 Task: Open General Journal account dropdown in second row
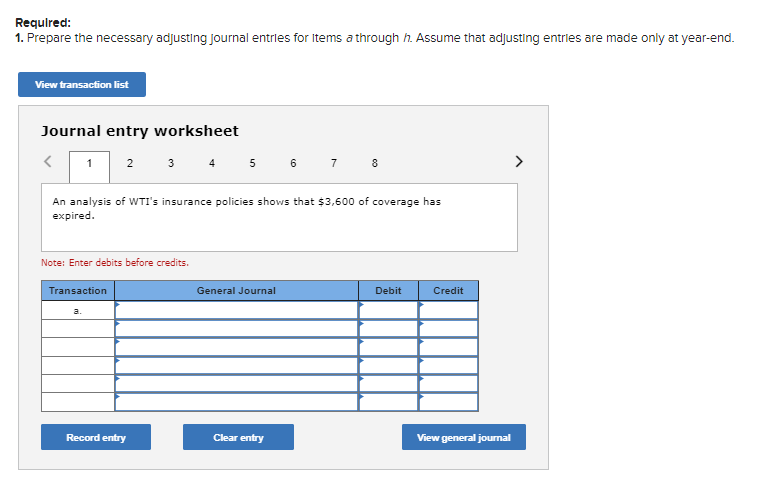point(237,329)
